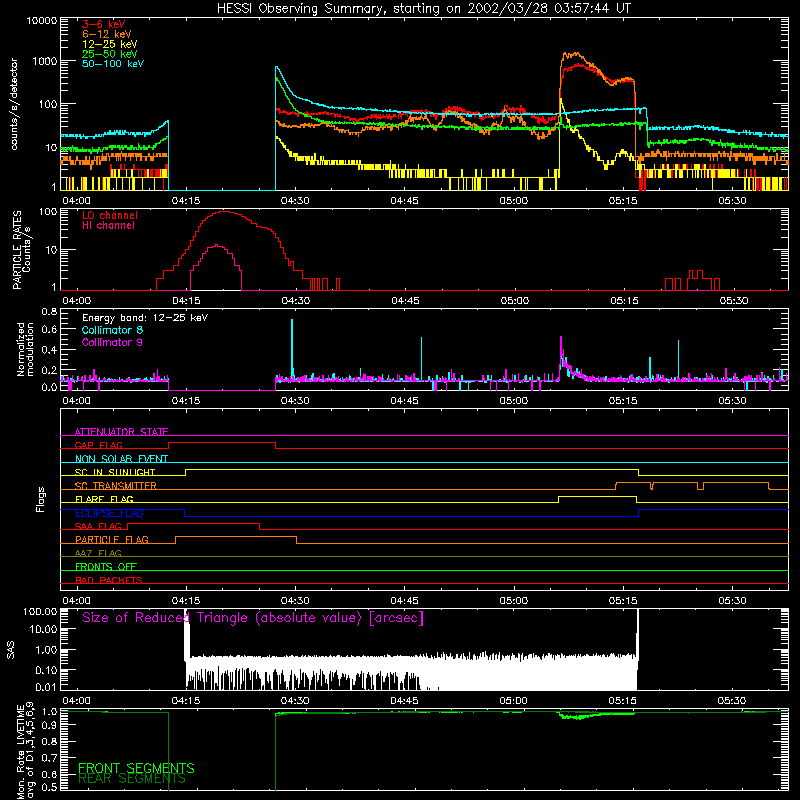Click the SAA FLAG label

(98, 526)
